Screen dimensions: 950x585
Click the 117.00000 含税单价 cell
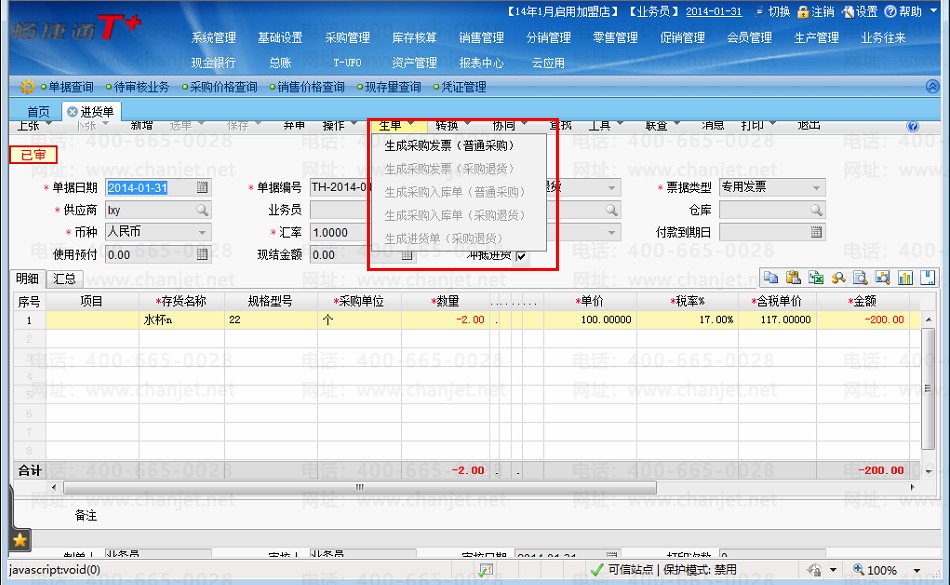click(x=777, y=320)
